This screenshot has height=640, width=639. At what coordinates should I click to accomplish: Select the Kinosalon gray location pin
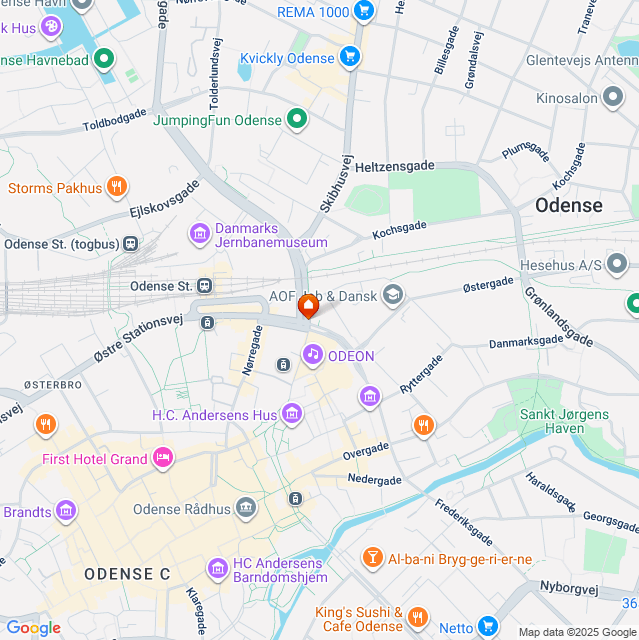tap(613, 97)
